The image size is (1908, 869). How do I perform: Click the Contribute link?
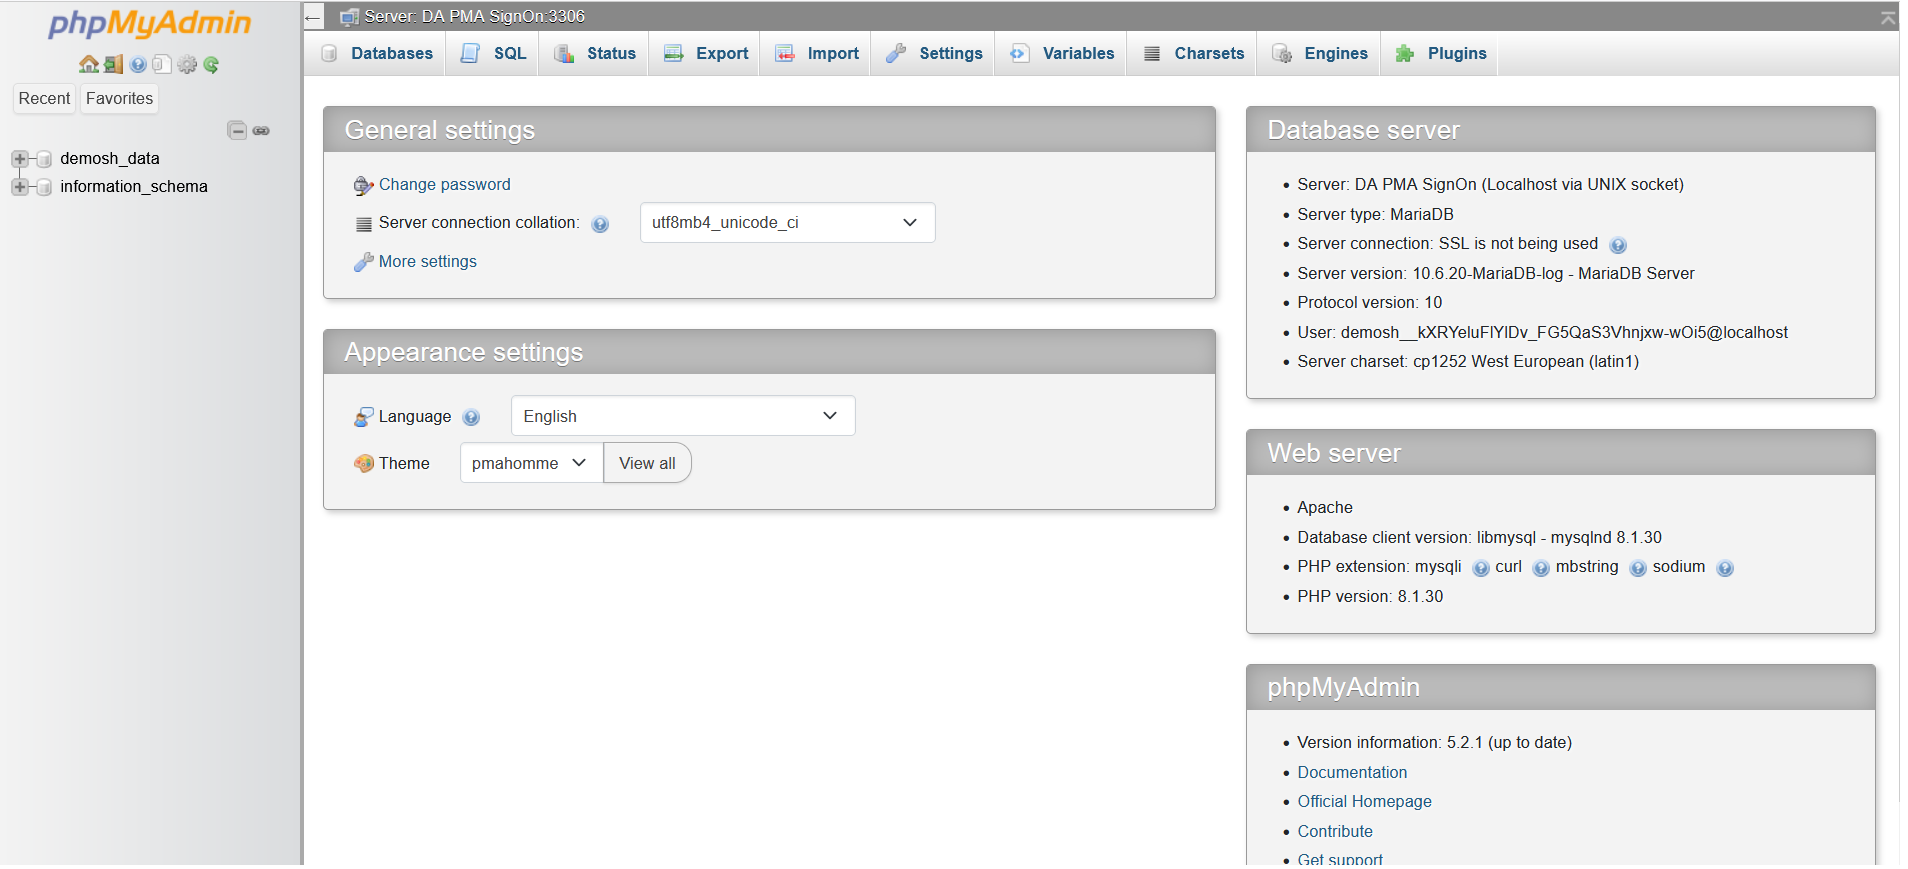(x=1335, y=832)
